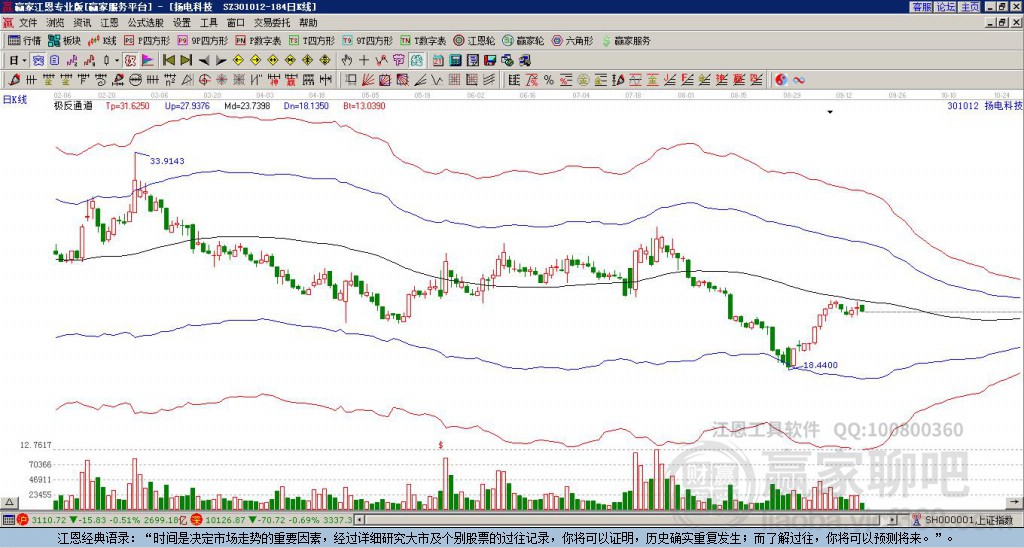This screenshot has width=1024, height=548.
Task: Select the angle lines tool
Action: [x=421, y=80]
